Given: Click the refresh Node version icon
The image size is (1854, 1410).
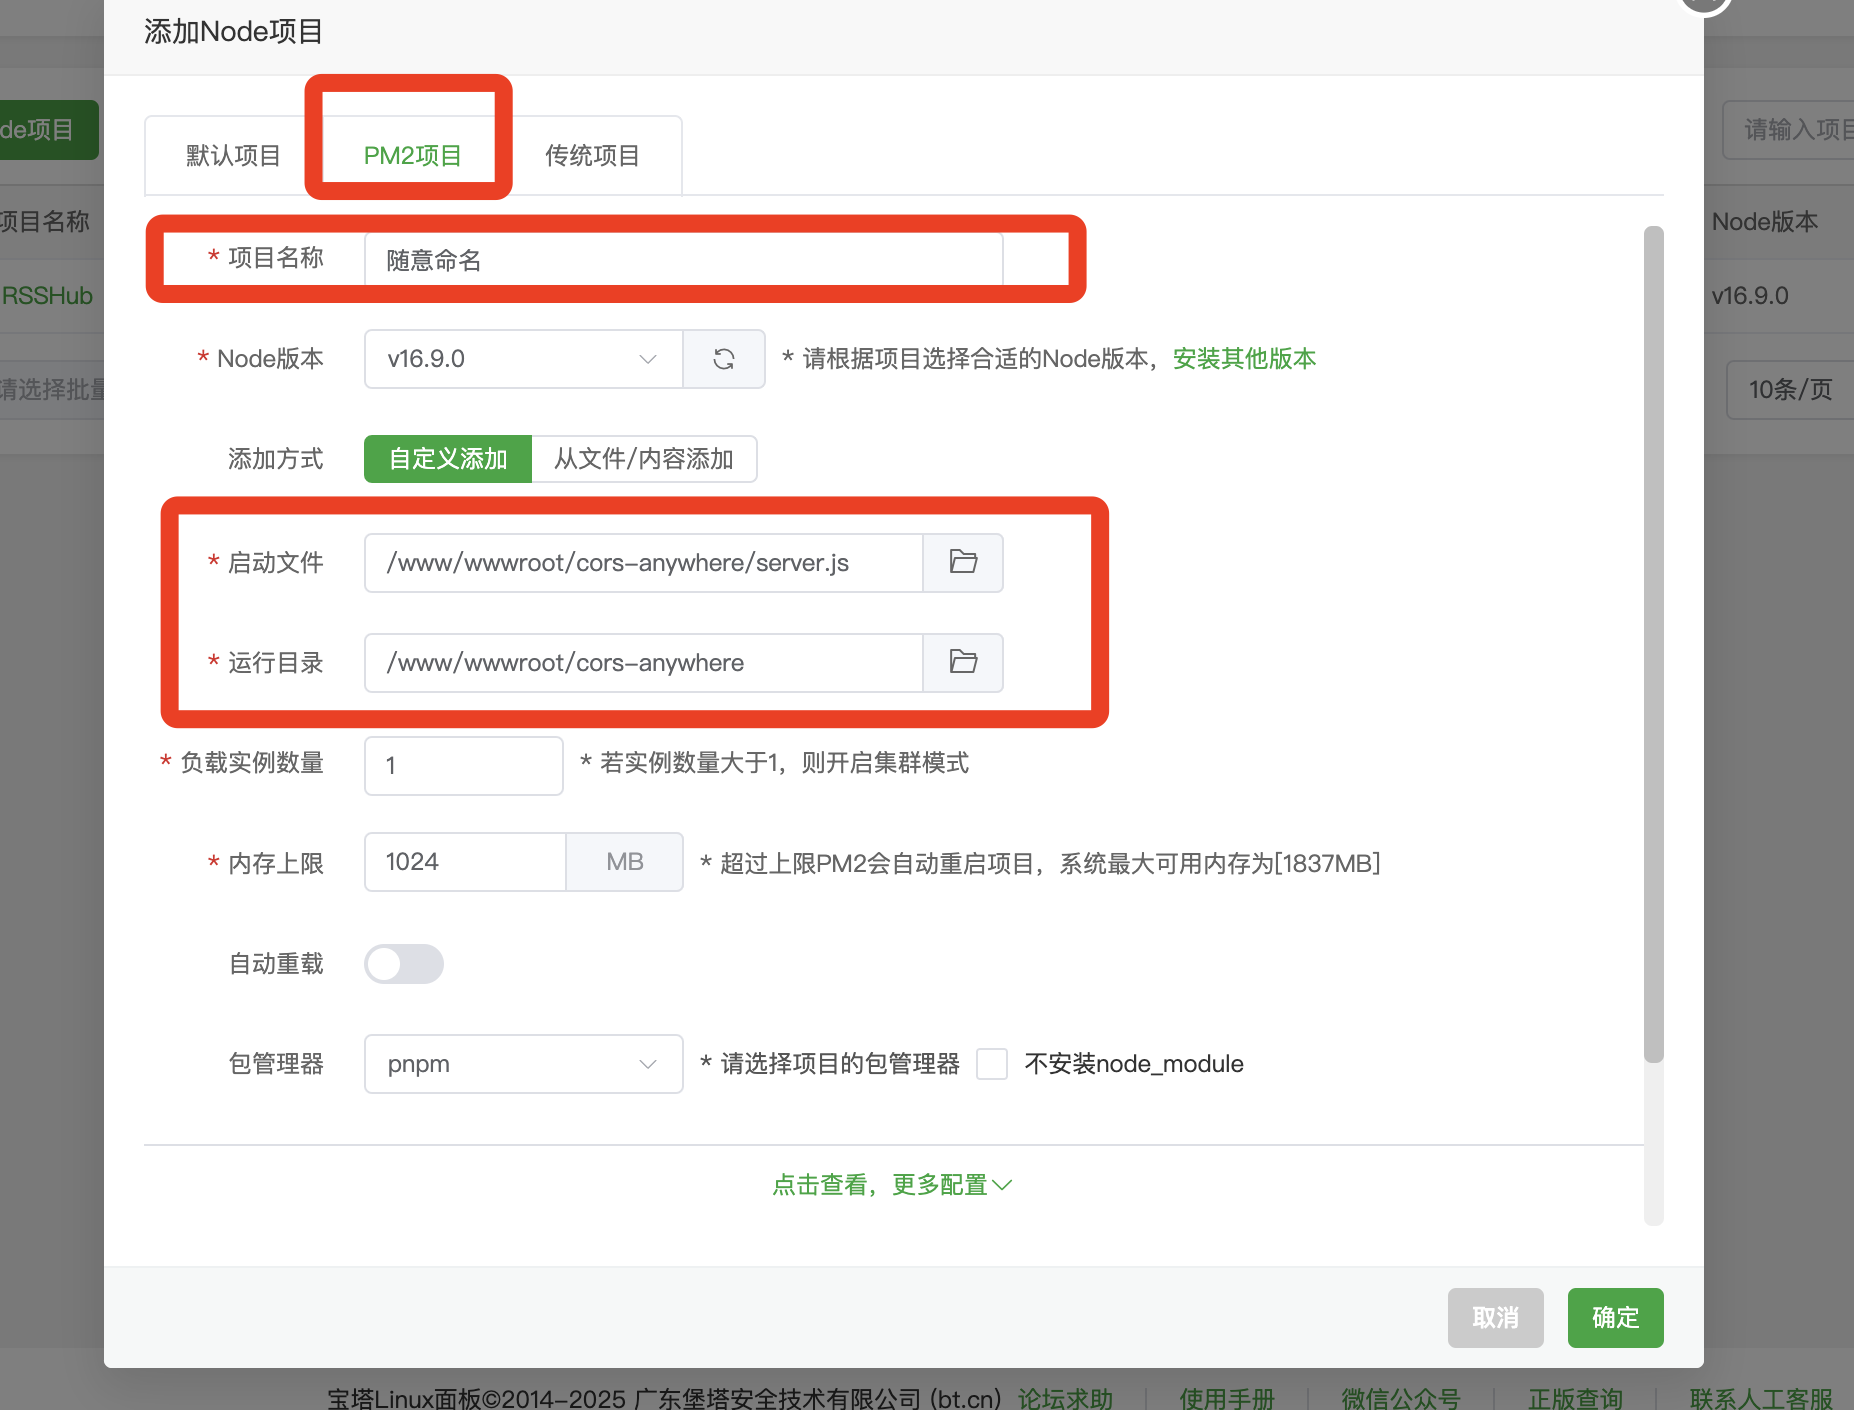Looking at the screenshot, I should pyautogui.click(x=724, y=359).
